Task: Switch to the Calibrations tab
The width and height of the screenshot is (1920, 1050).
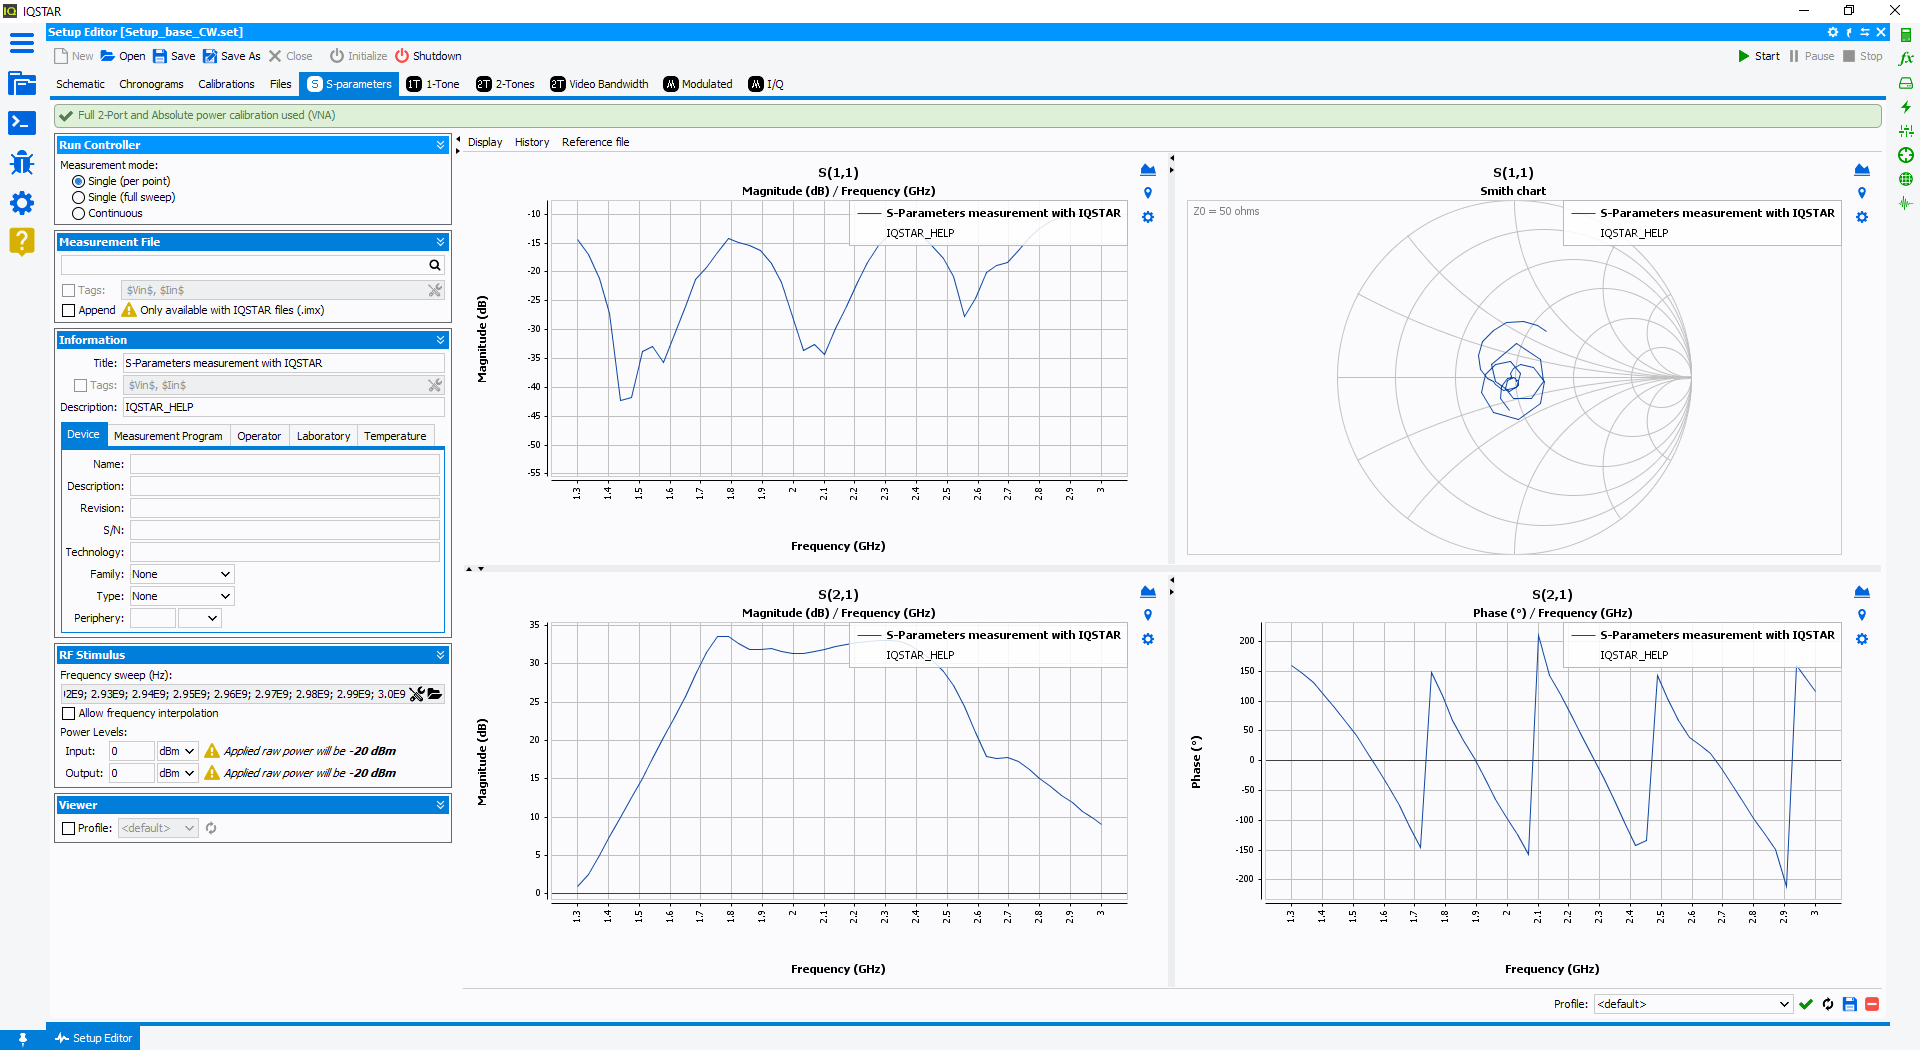Action: 226,85
